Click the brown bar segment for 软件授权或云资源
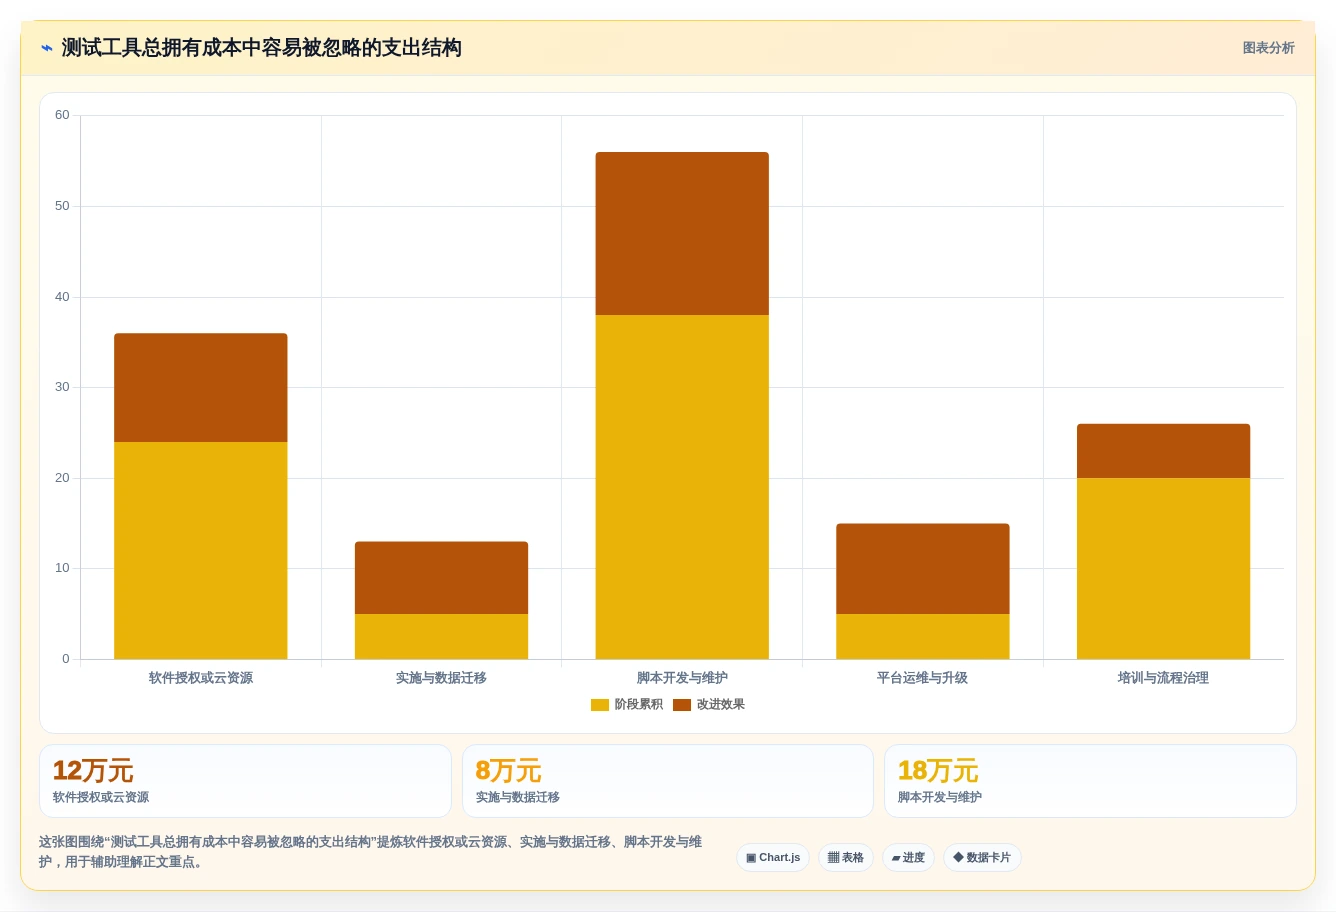The width and height of the screenshot is (1336, 912). click(201, 388)
